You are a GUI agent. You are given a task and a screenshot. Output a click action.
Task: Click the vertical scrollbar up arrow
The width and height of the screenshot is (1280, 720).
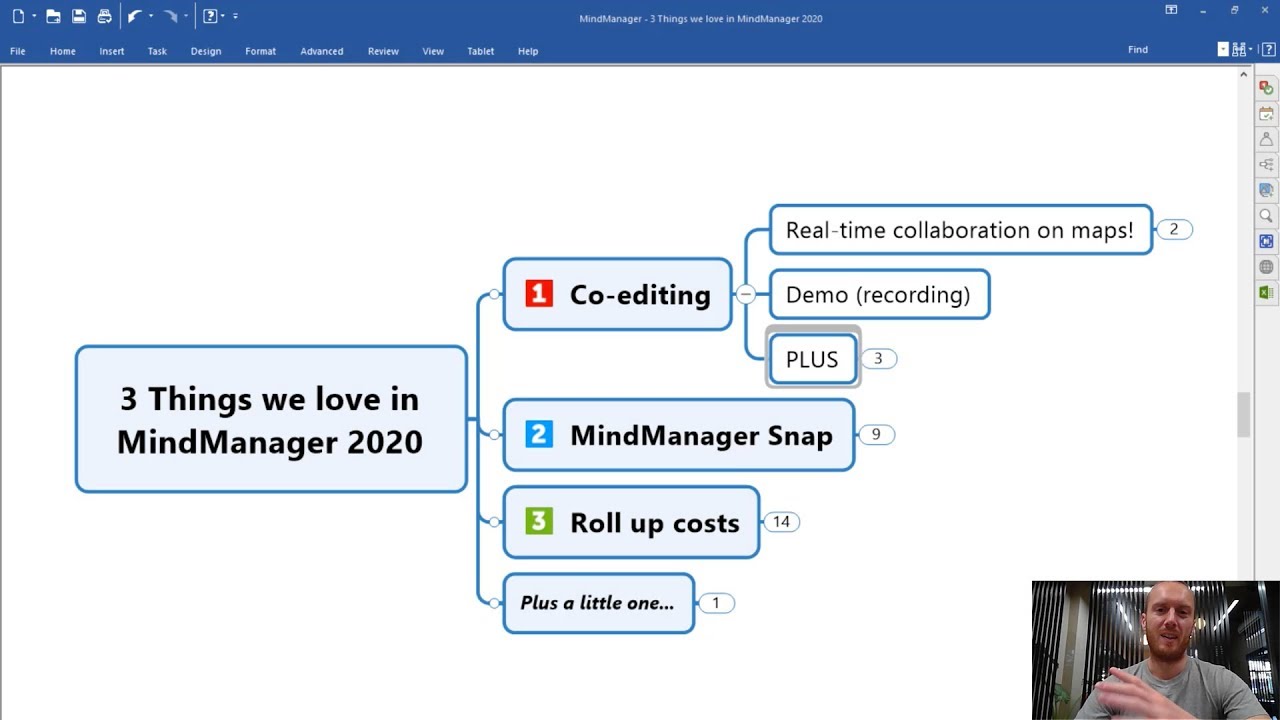1244,75
